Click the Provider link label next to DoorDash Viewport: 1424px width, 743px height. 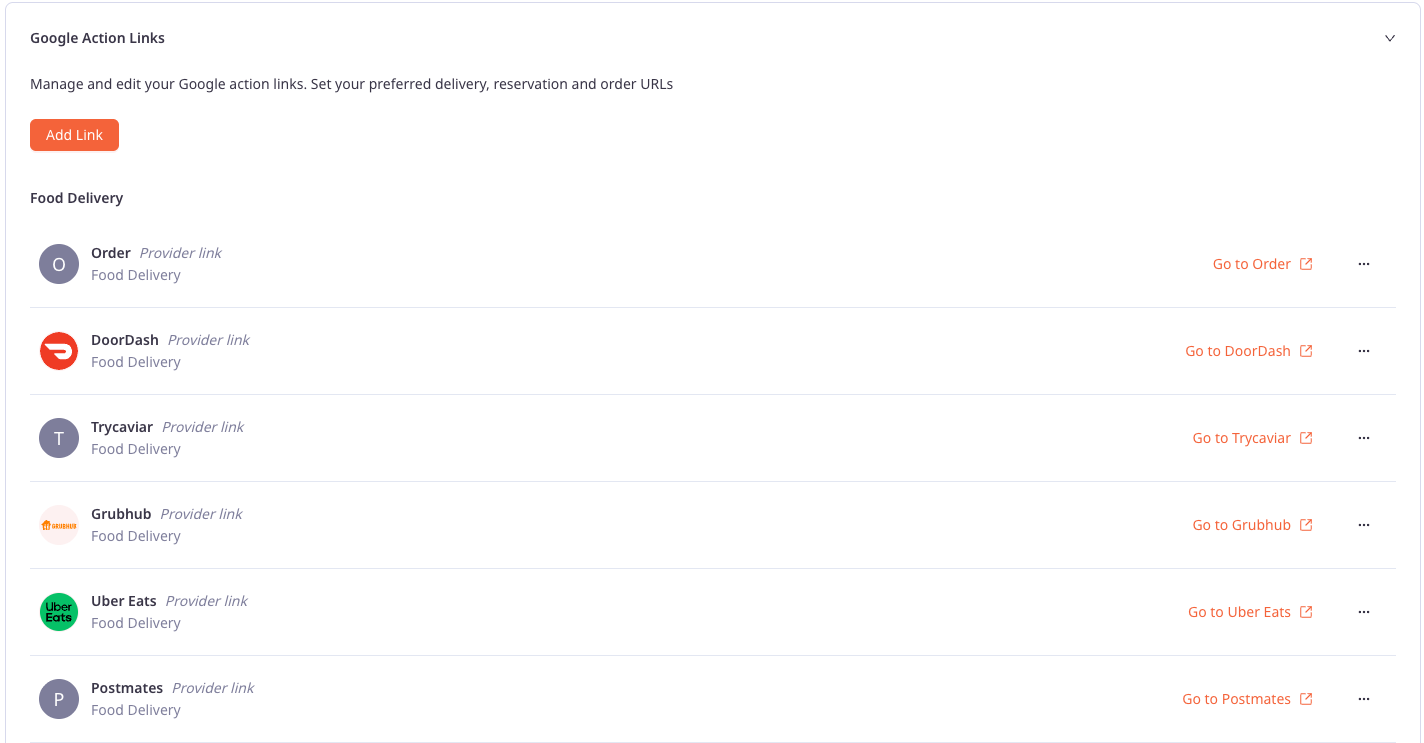click(209, 340)
